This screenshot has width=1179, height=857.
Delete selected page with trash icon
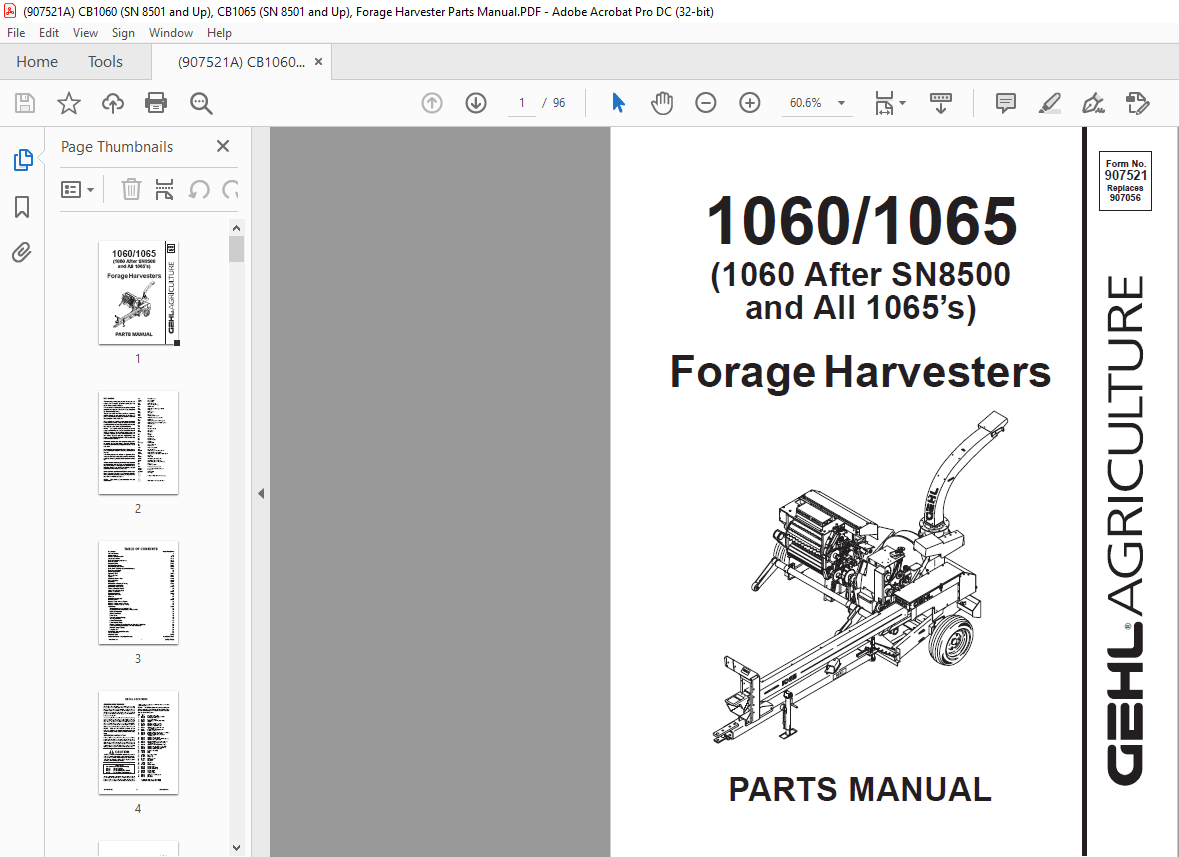pyautogui.click(x=131, y=189)
